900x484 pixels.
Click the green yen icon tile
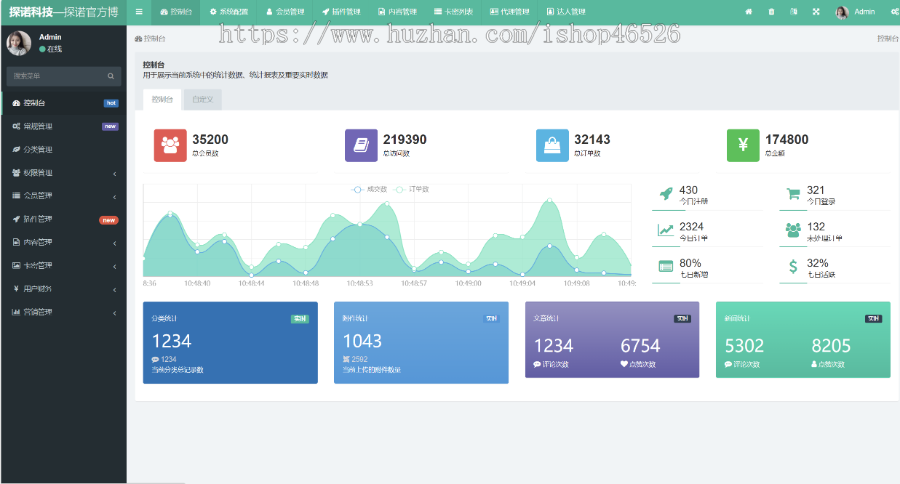[743, 145]
